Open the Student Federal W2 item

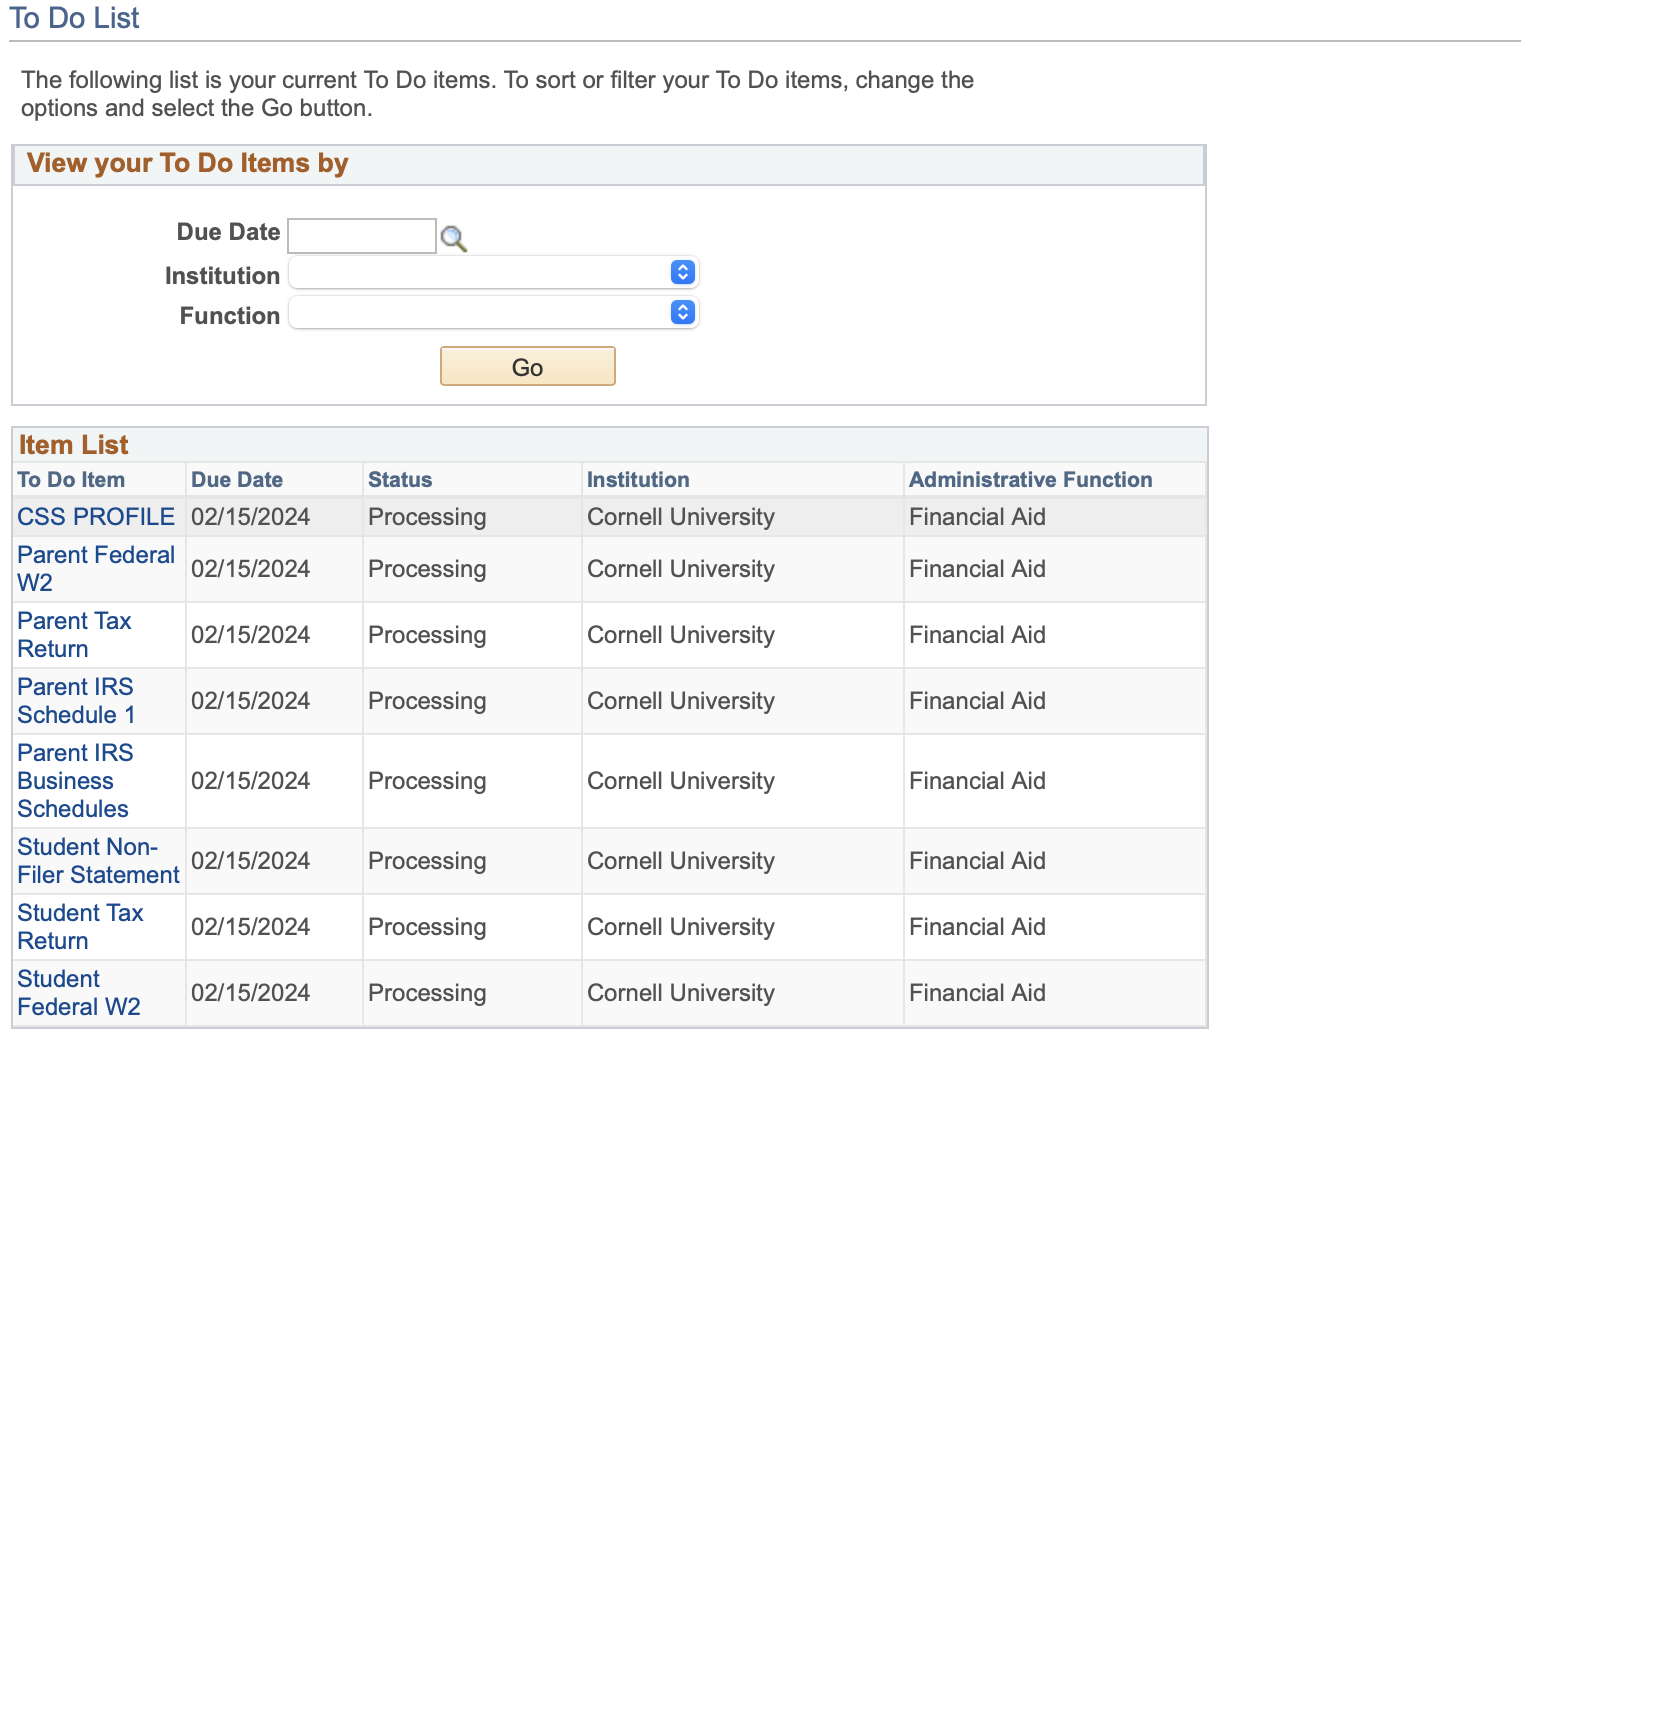(x=79, y=993)
